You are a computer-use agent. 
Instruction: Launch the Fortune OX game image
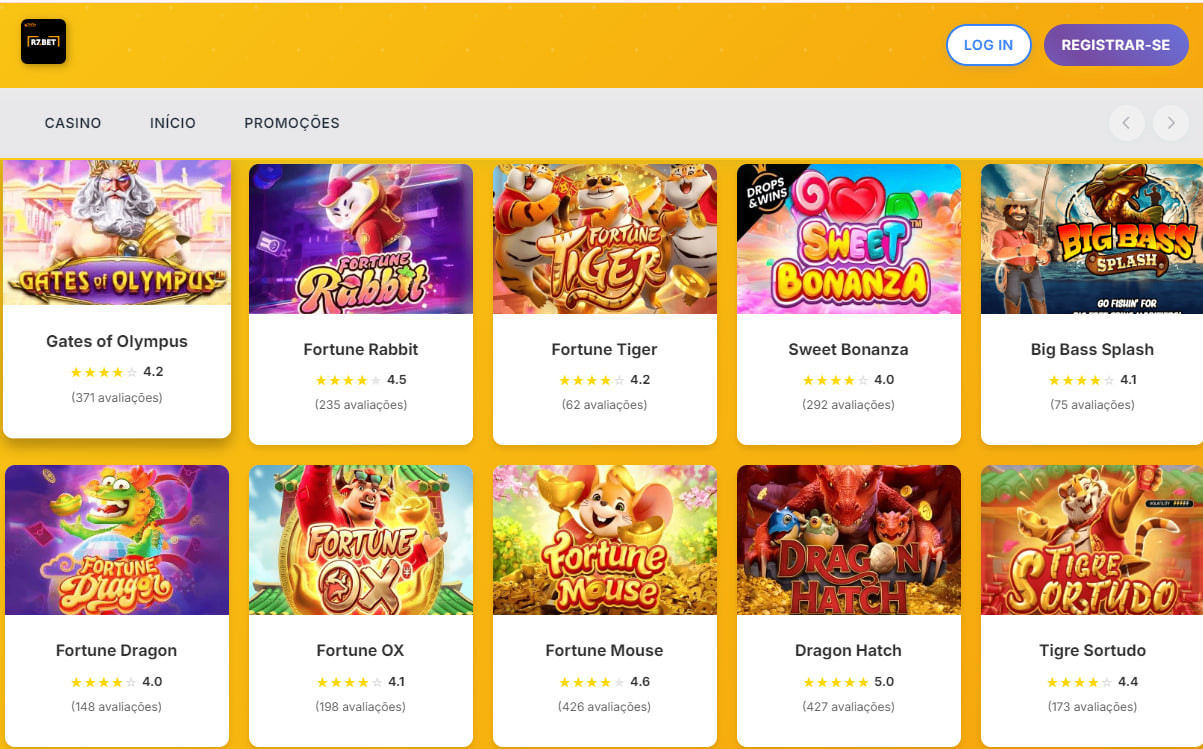(361, 540)
